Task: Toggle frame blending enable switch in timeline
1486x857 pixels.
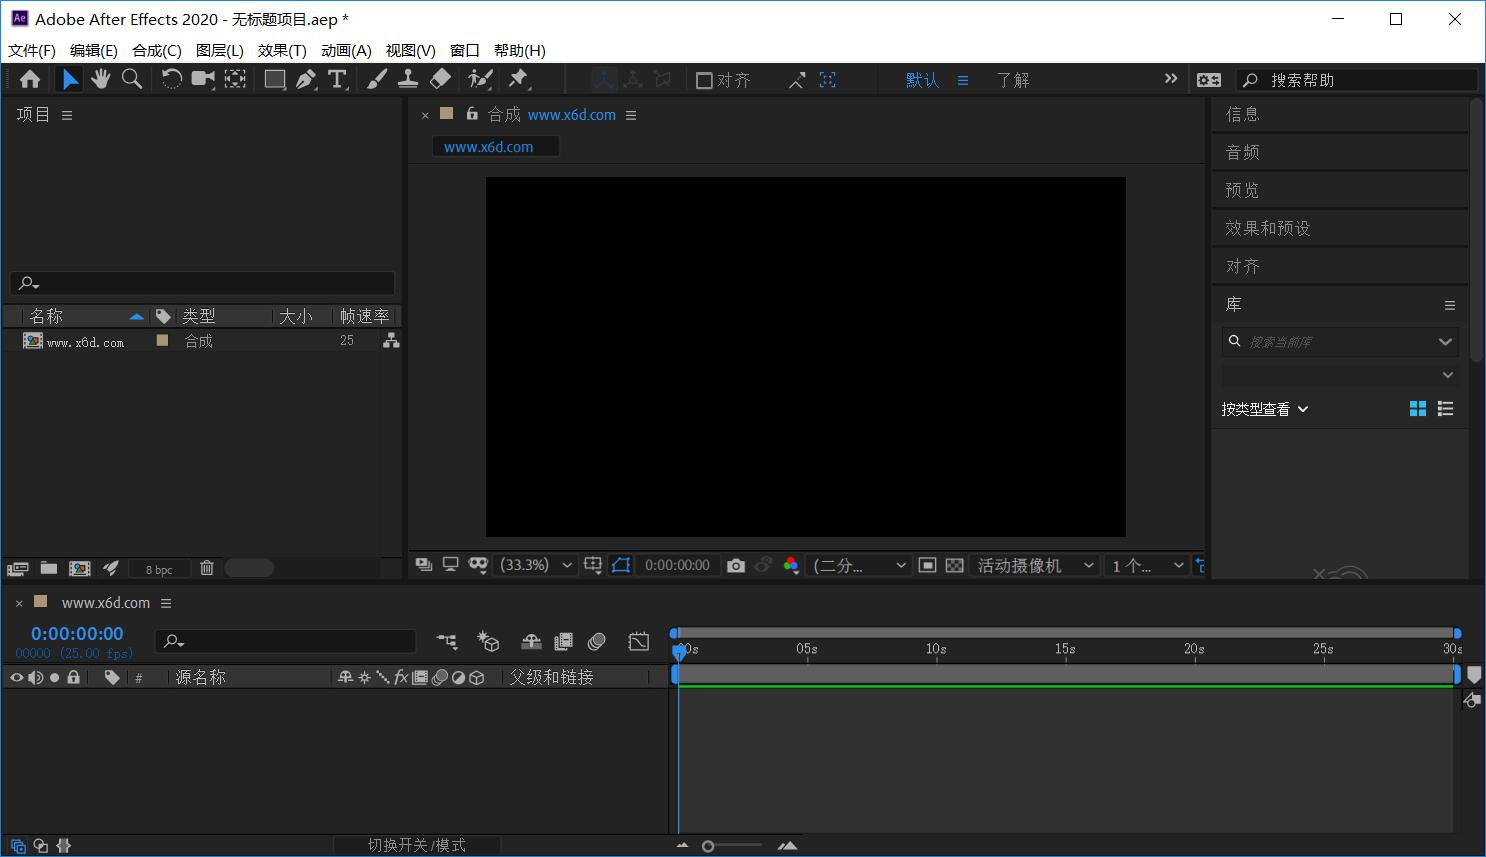Action: (564, 641)
